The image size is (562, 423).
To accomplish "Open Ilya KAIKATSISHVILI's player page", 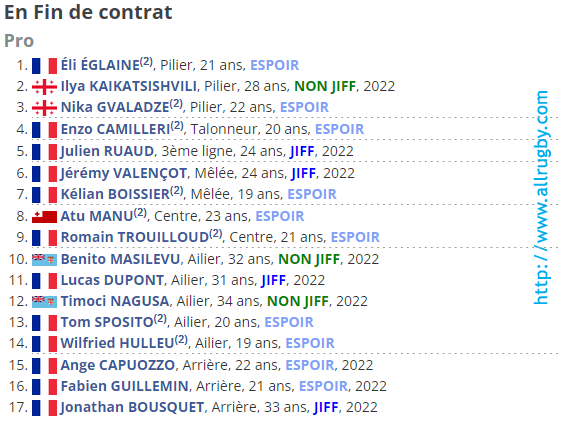I will pyautogui.click(x=129, y=86).
